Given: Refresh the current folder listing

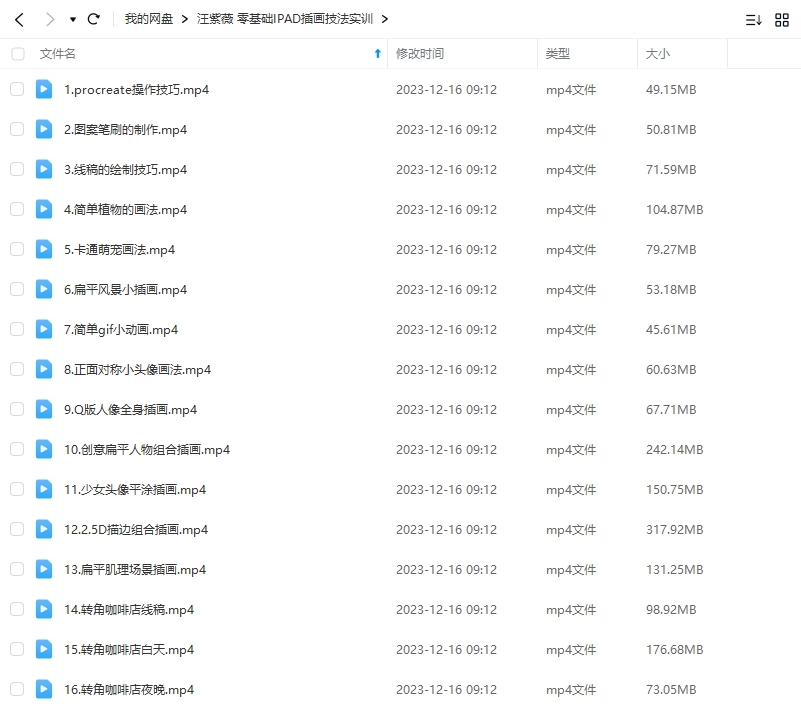Looking at the screenshot, I should coord(94,19).
